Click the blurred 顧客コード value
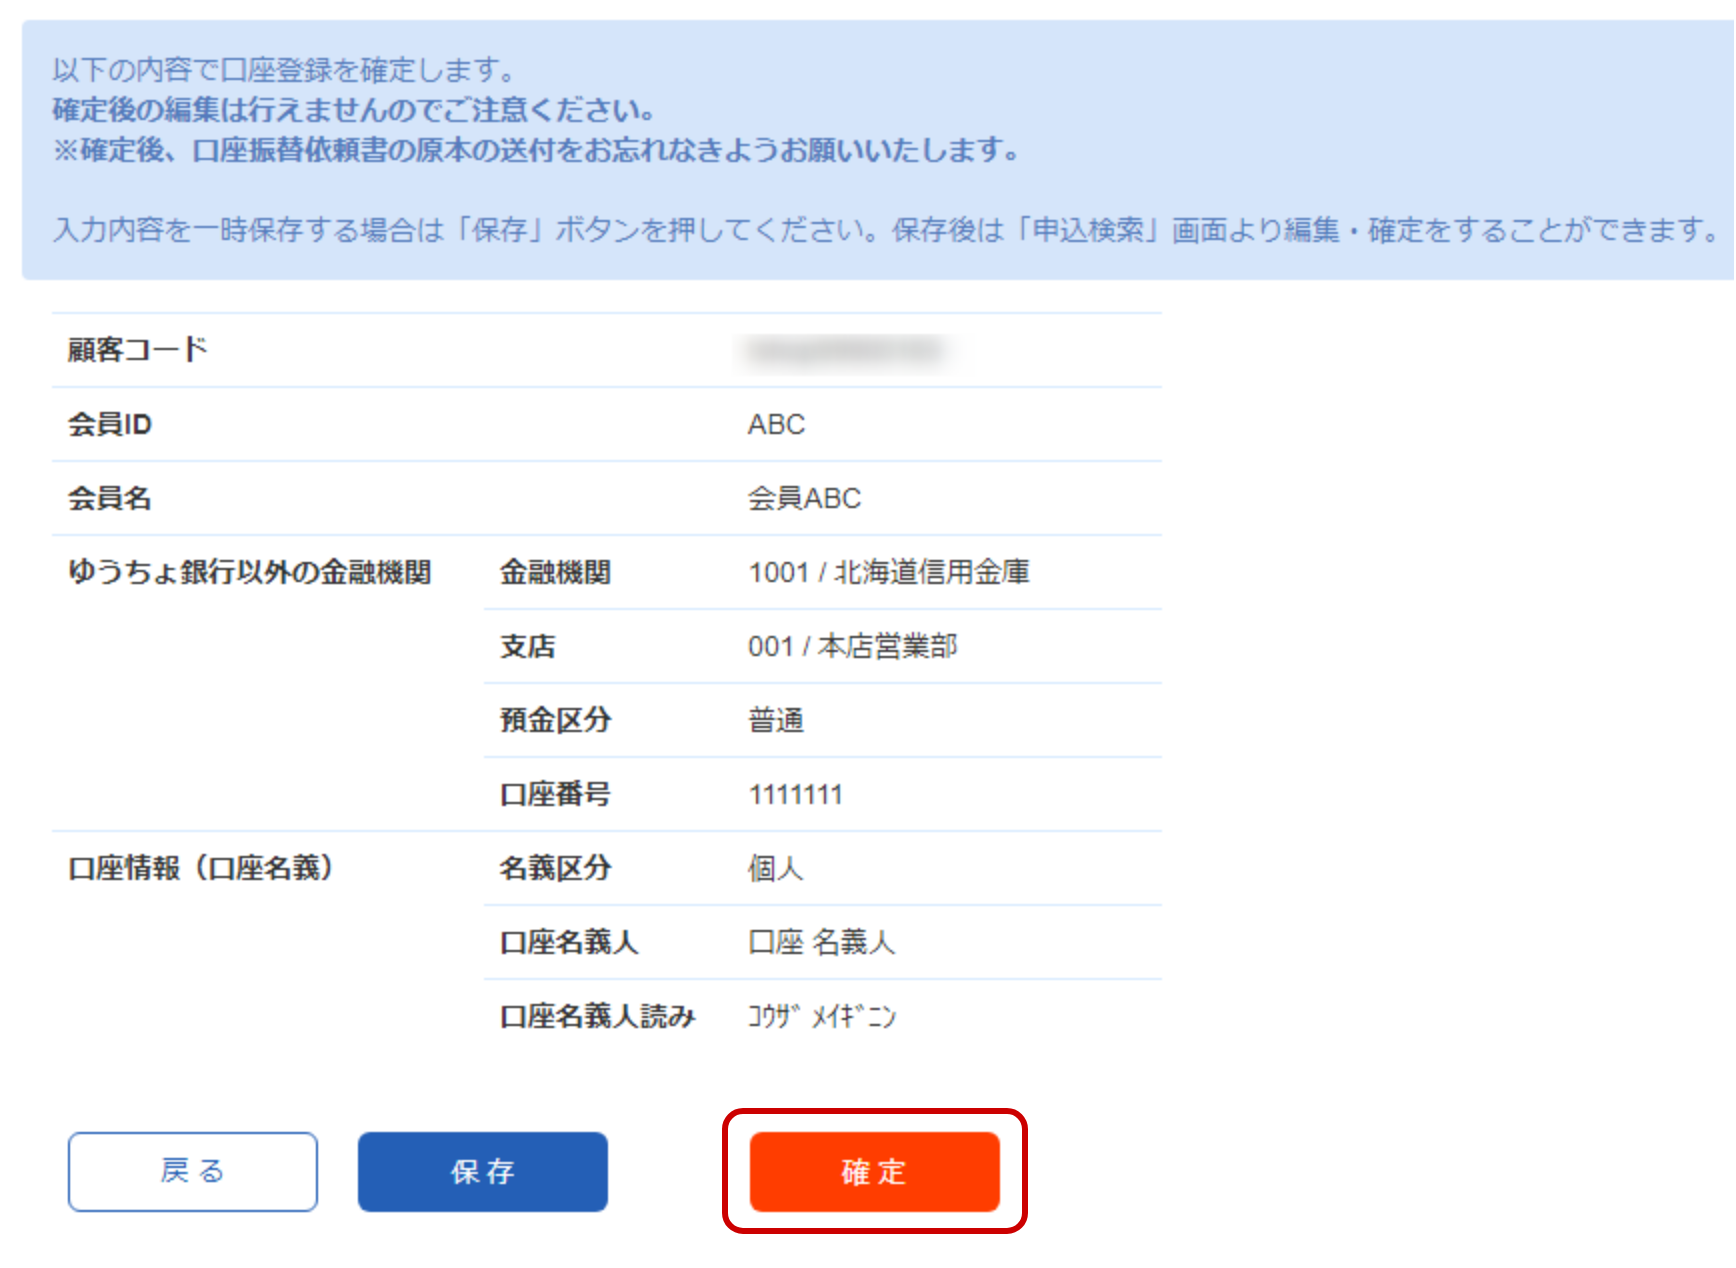Viewport: 1736px width, 1268px height. [x=850, y=349]
